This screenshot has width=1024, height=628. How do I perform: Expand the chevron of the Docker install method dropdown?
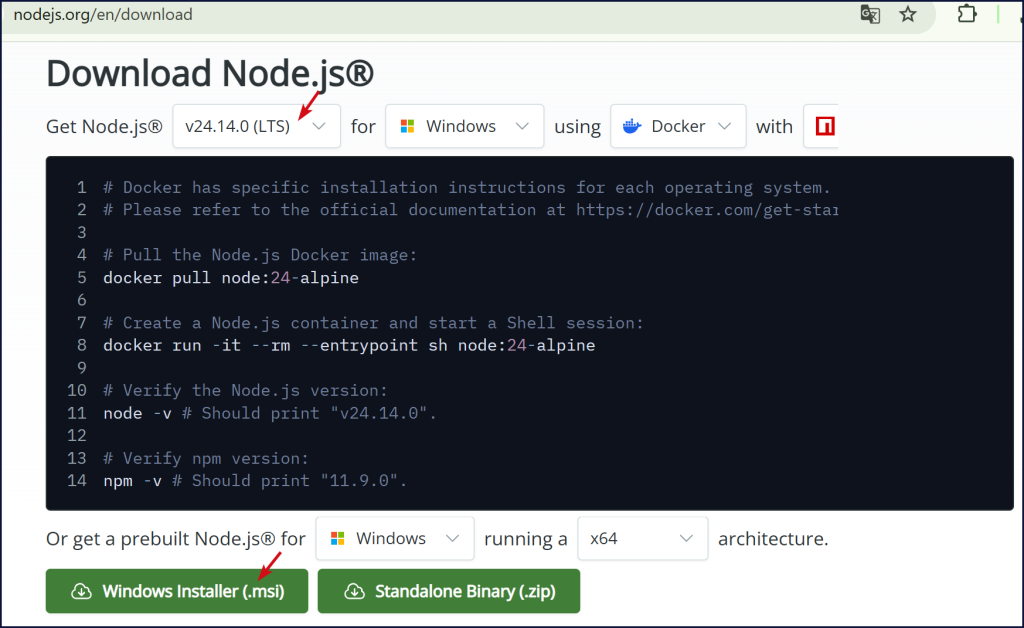click(726, 126)
